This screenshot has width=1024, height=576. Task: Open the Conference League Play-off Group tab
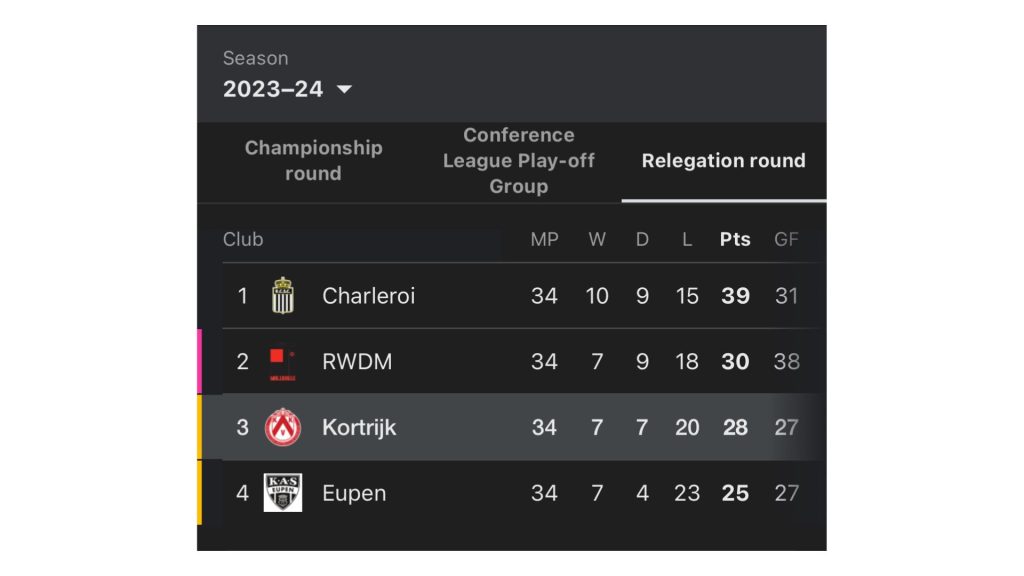[x=519, y=161]
